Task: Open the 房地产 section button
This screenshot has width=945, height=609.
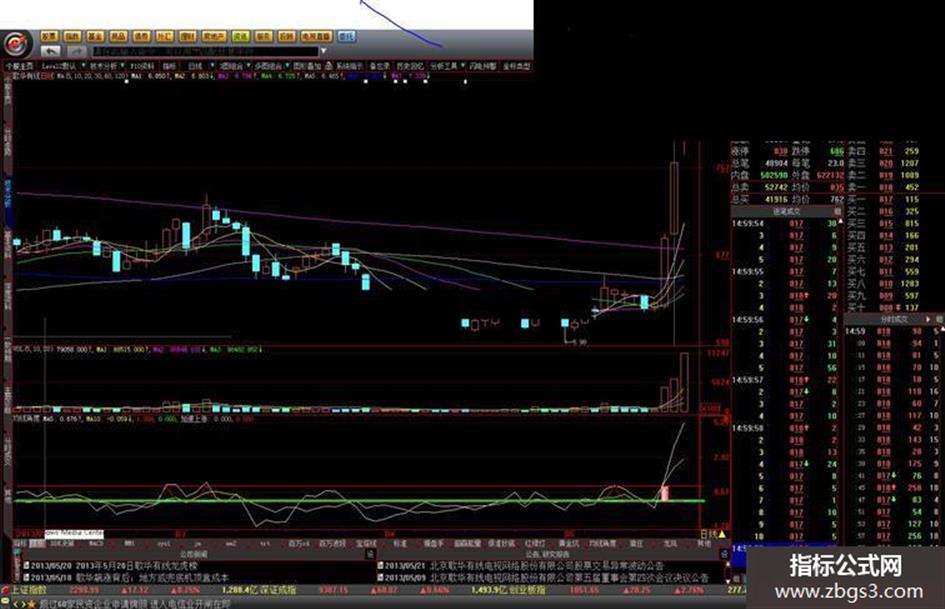Action: pos(214,37)
